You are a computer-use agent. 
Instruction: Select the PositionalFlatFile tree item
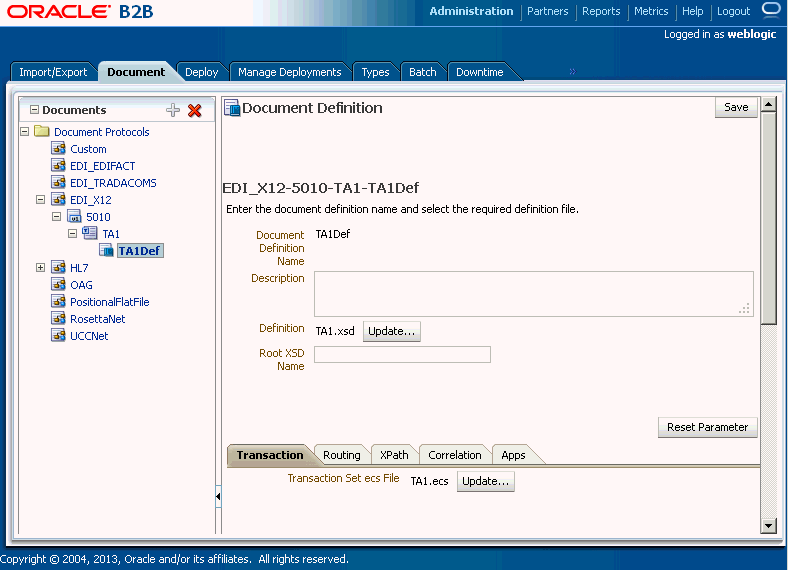pyautogui.click(x=110, y=302)
